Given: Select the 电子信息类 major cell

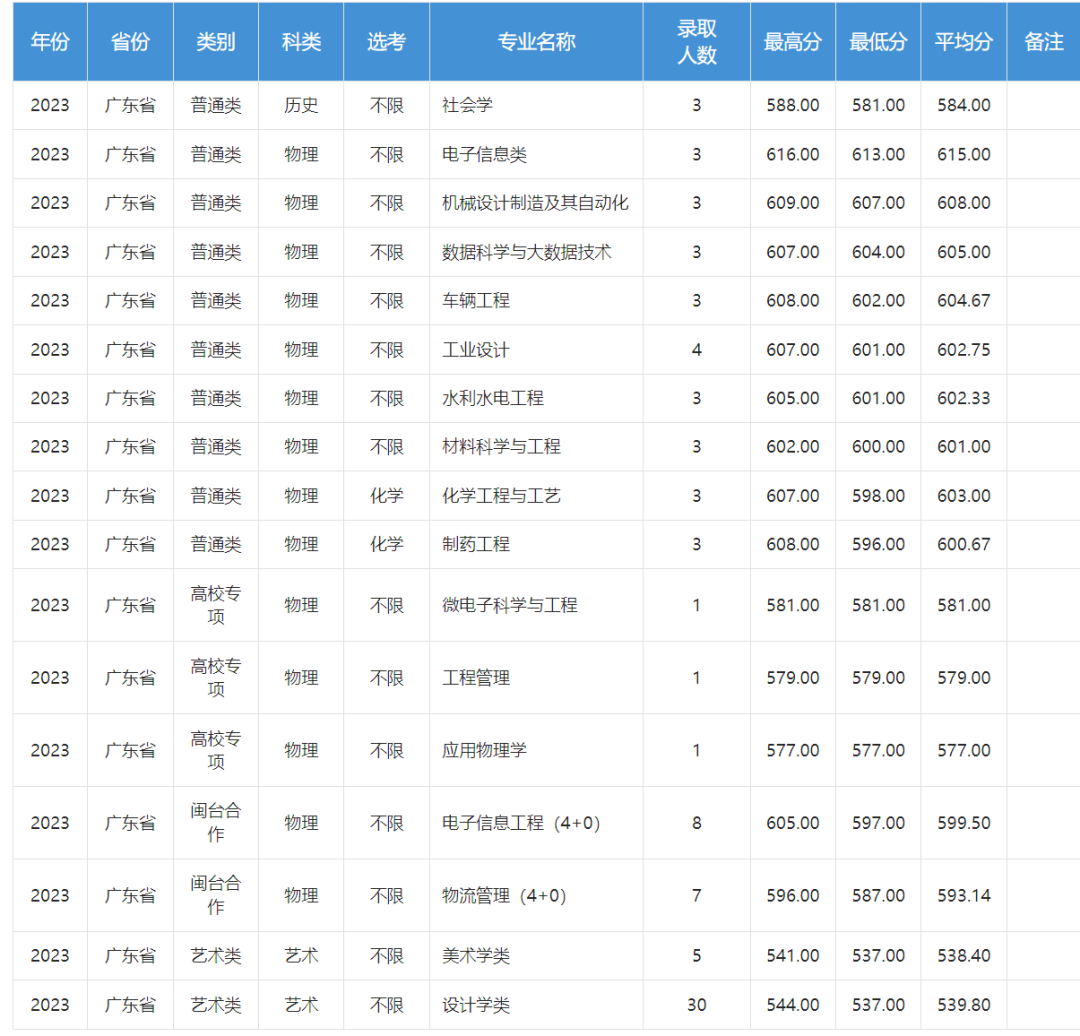Looking at the screenshot, I should pyautogui.click(x=480, y=155).
